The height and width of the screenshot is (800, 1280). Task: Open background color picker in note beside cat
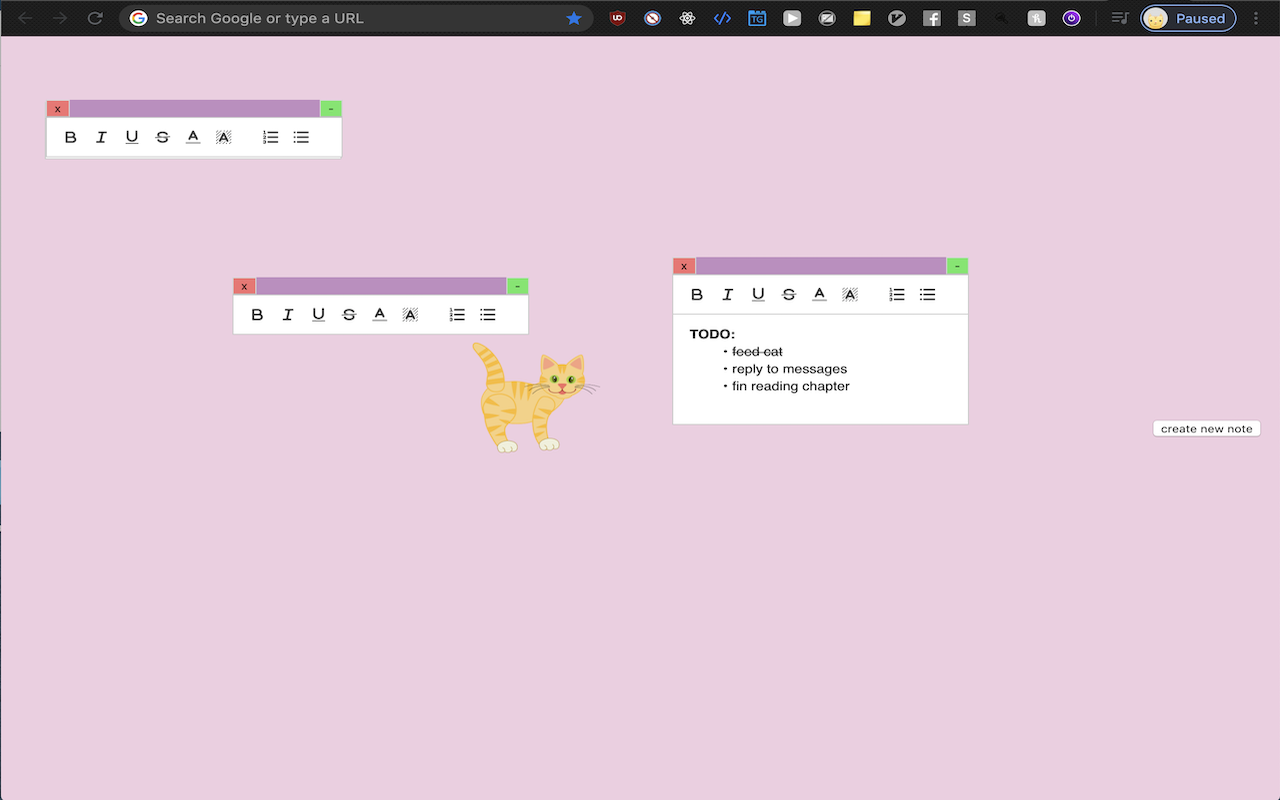410,314
